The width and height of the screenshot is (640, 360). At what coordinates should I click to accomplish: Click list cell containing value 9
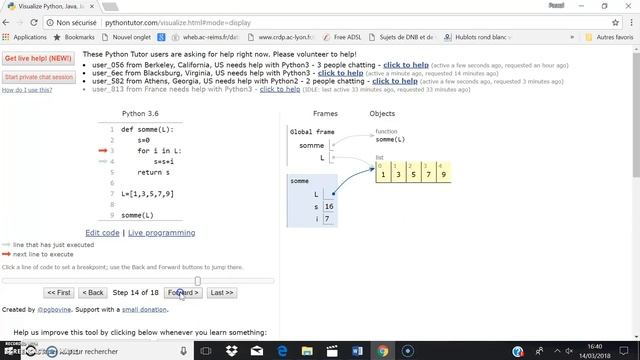point(443,172)
